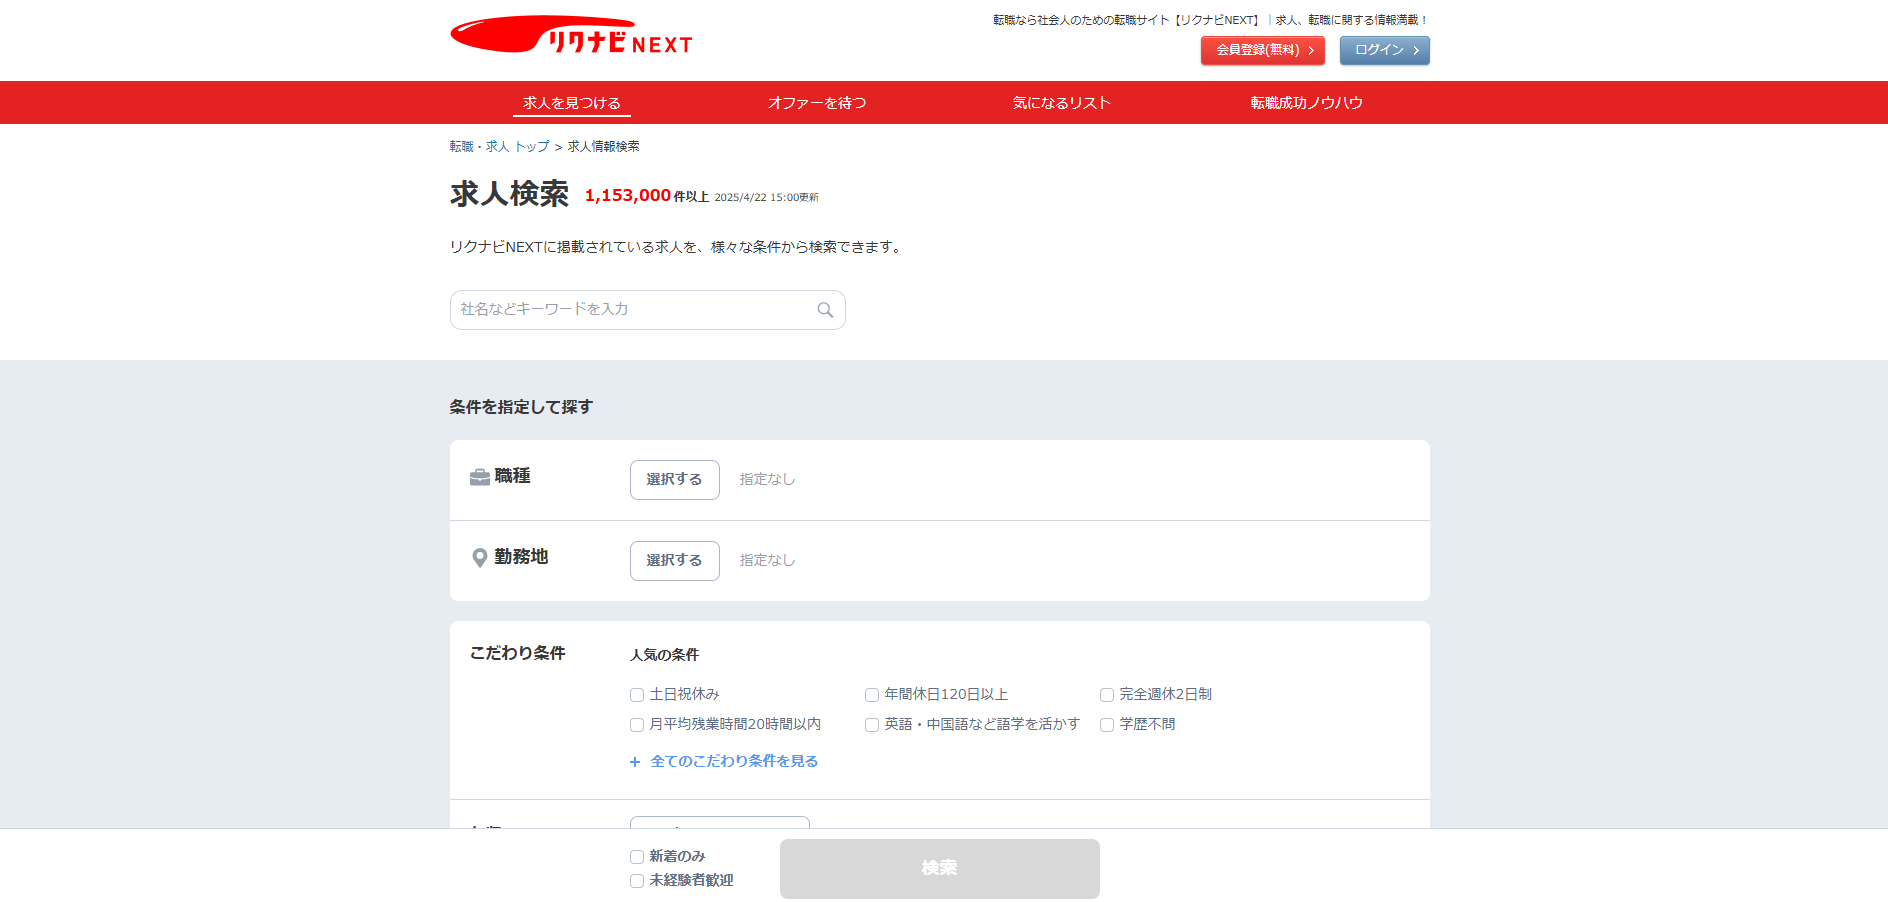This screenshot has height=902, width=1888.
Task: Check the 土日祝休み checkbox
Action: click(637, 695)
